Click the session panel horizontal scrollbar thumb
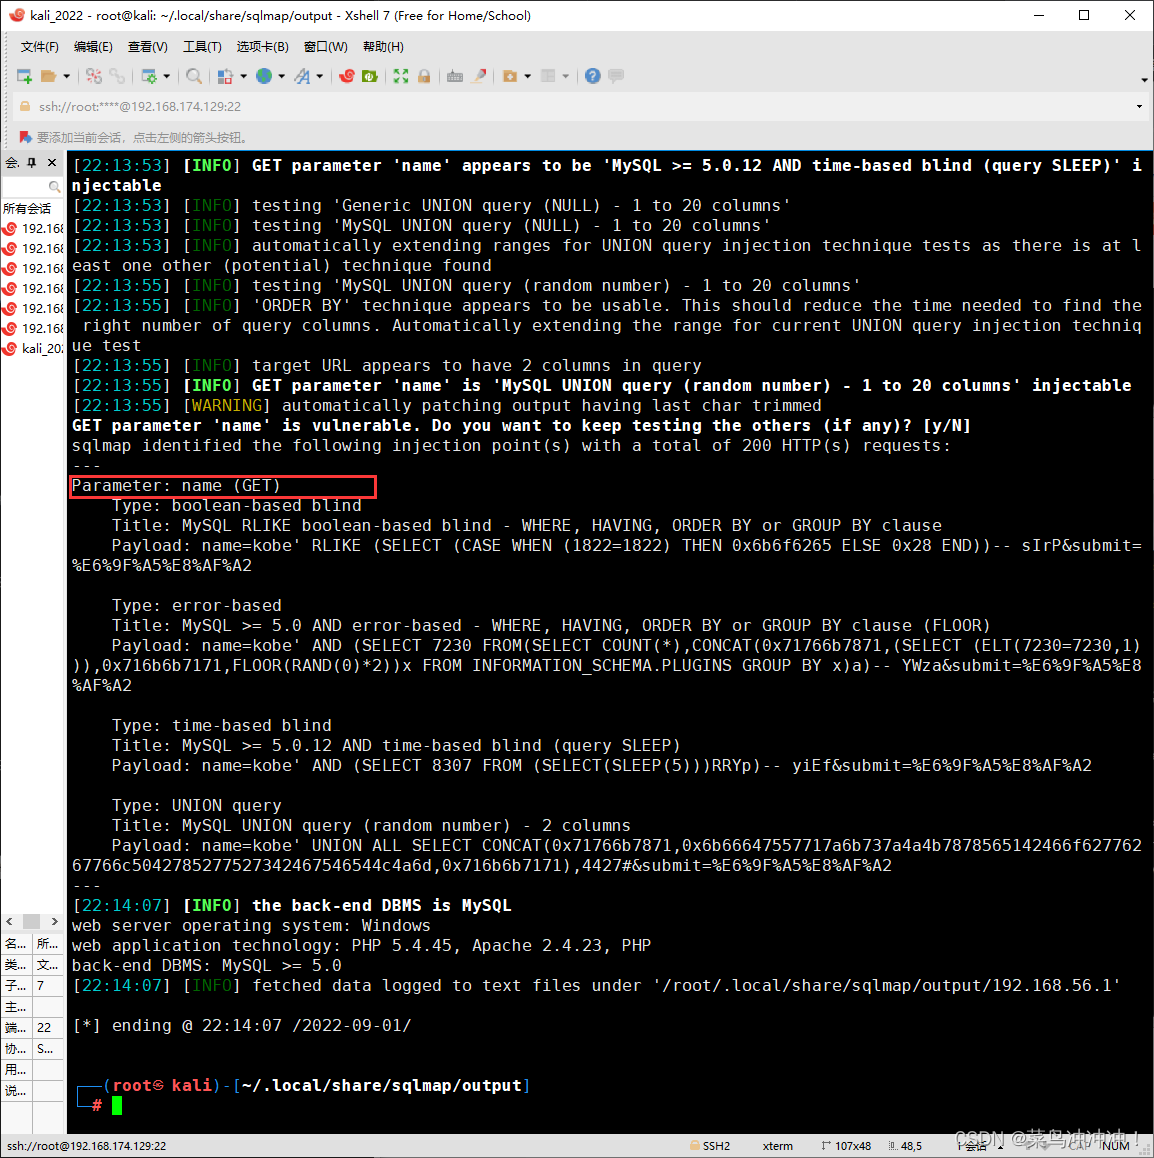 tap(32, 922)
